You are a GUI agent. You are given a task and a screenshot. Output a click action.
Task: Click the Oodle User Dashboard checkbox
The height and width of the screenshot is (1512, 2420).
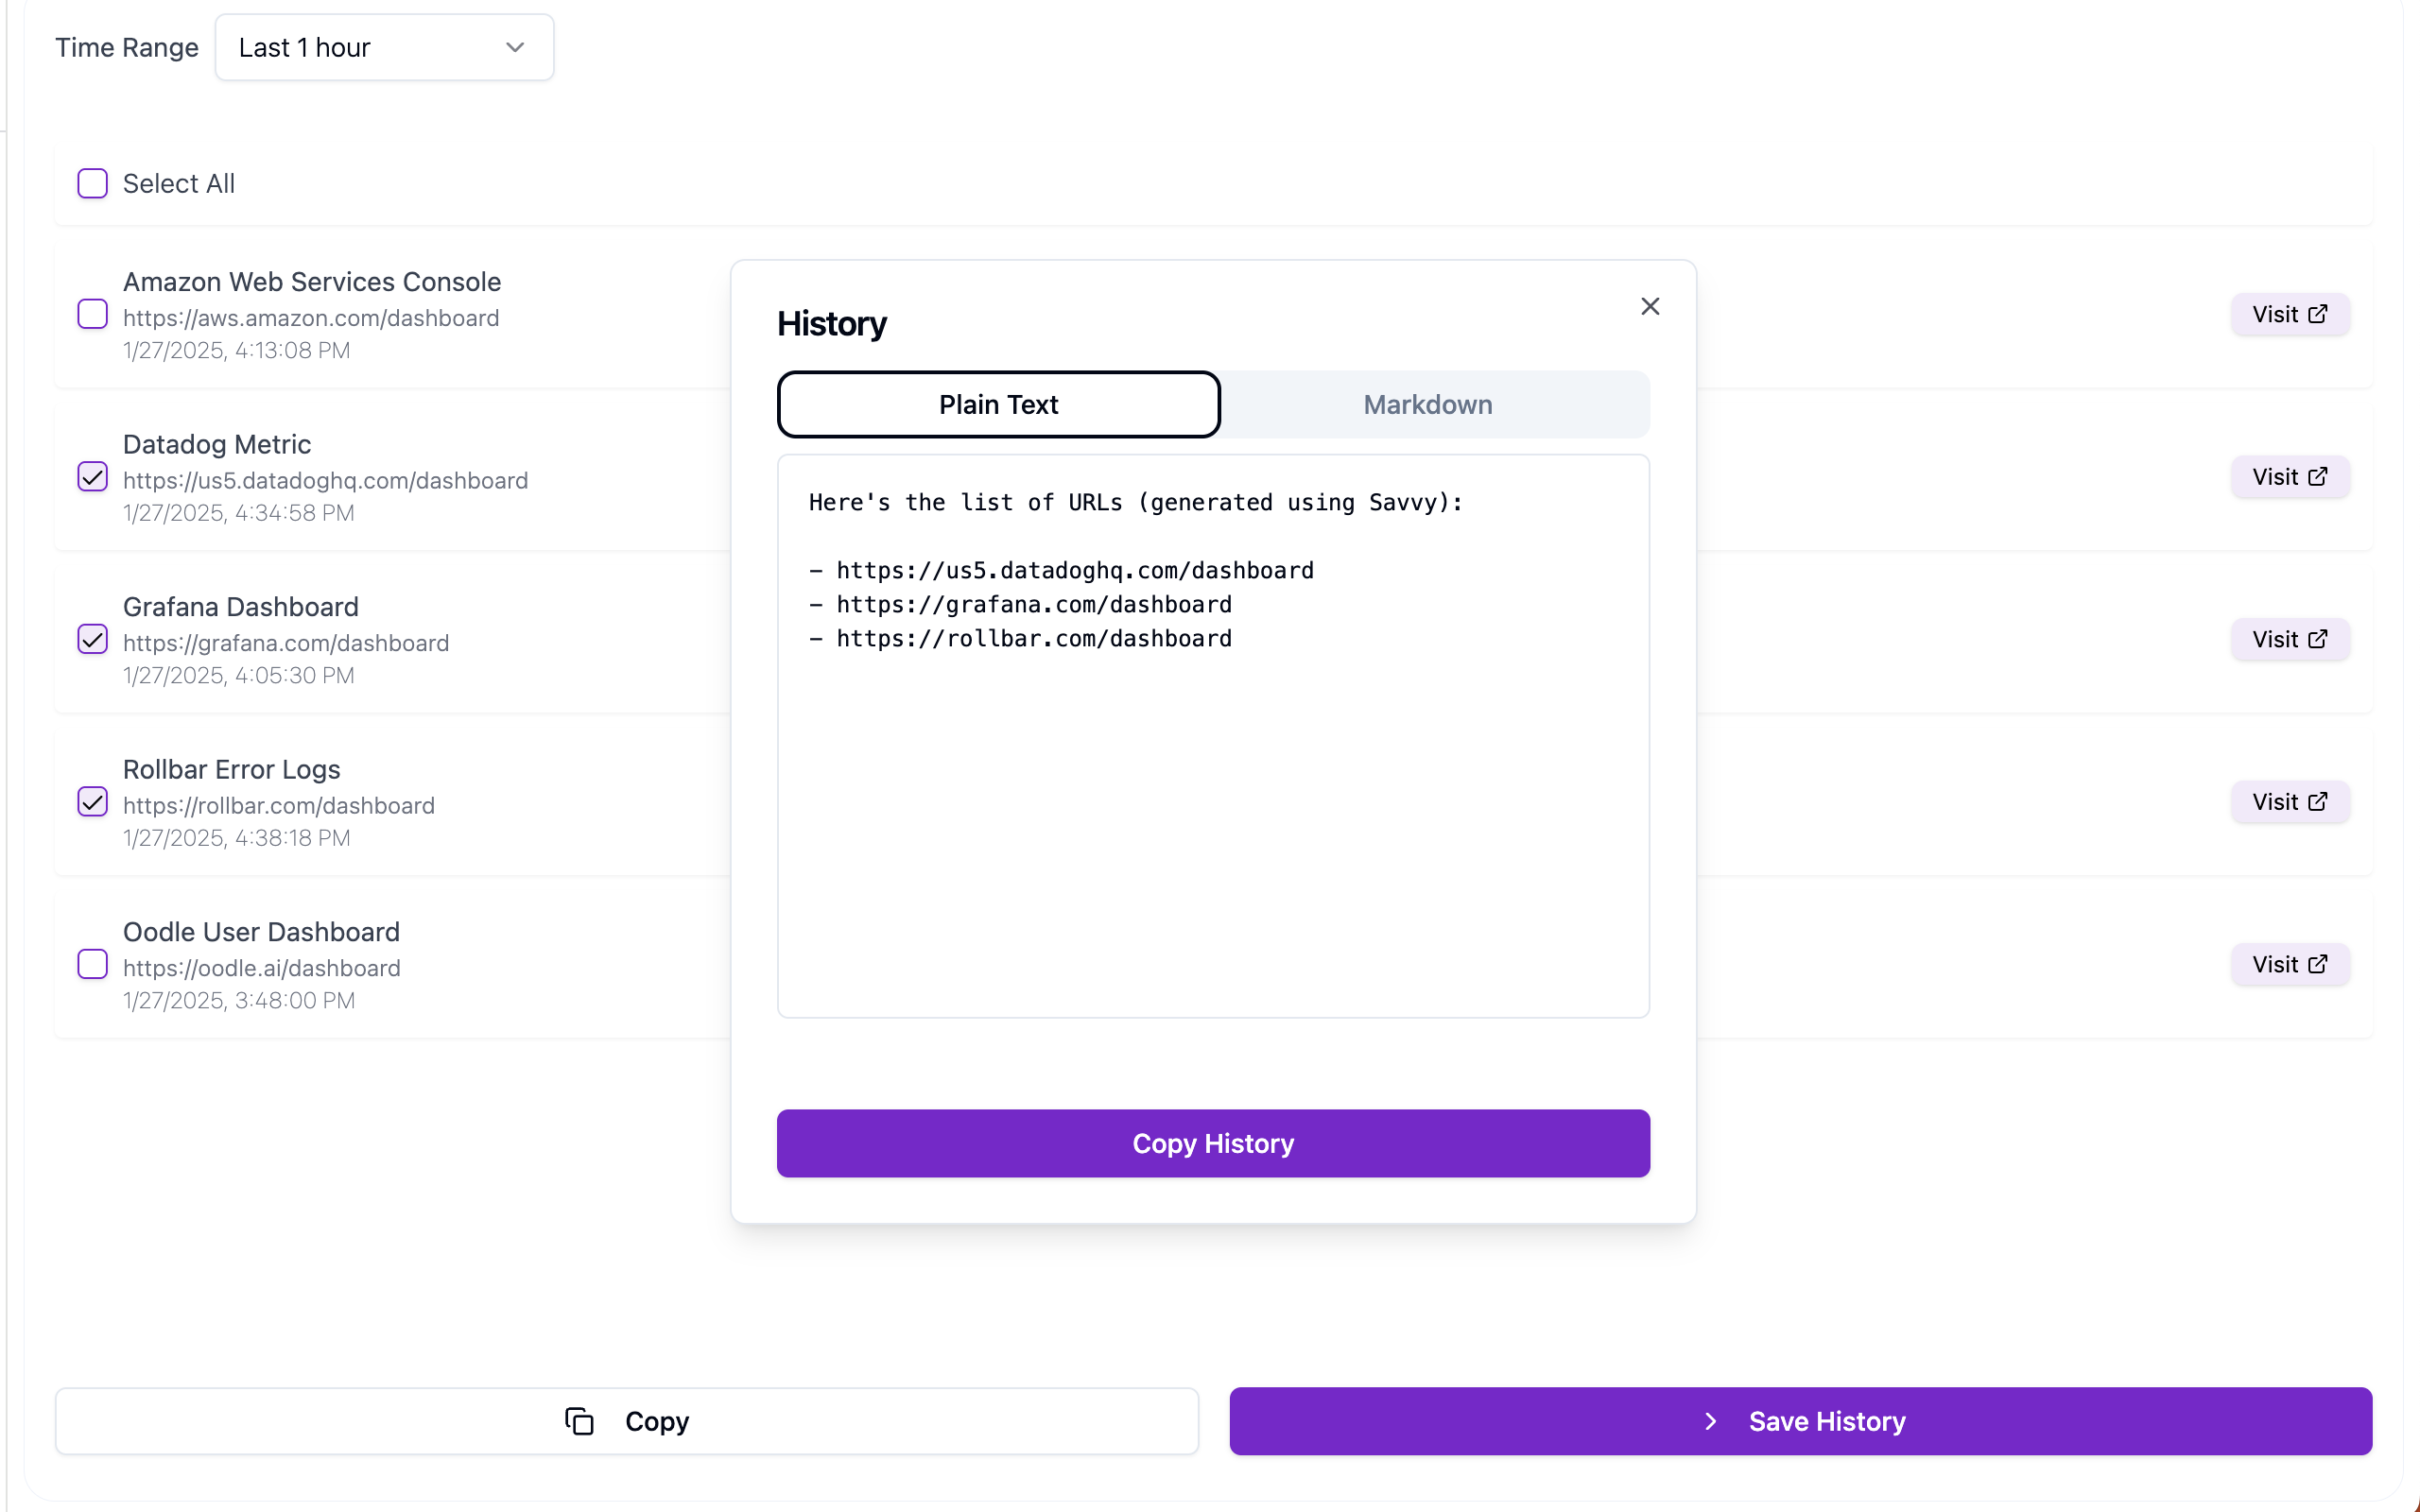[93, 963]
